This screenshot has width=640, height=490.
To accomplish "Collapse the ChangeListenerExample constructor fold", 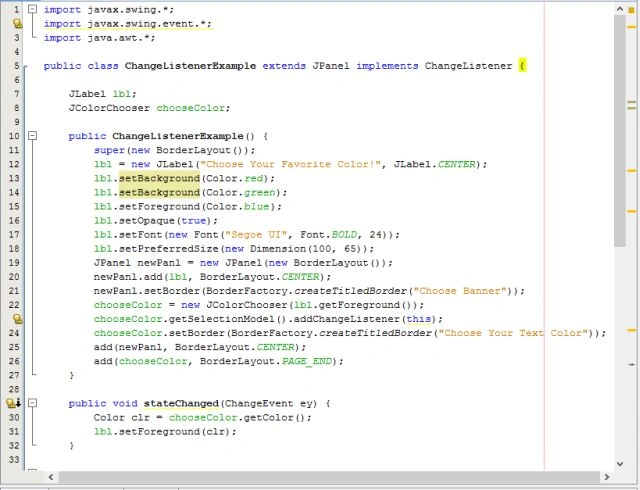I will [32, 136].
